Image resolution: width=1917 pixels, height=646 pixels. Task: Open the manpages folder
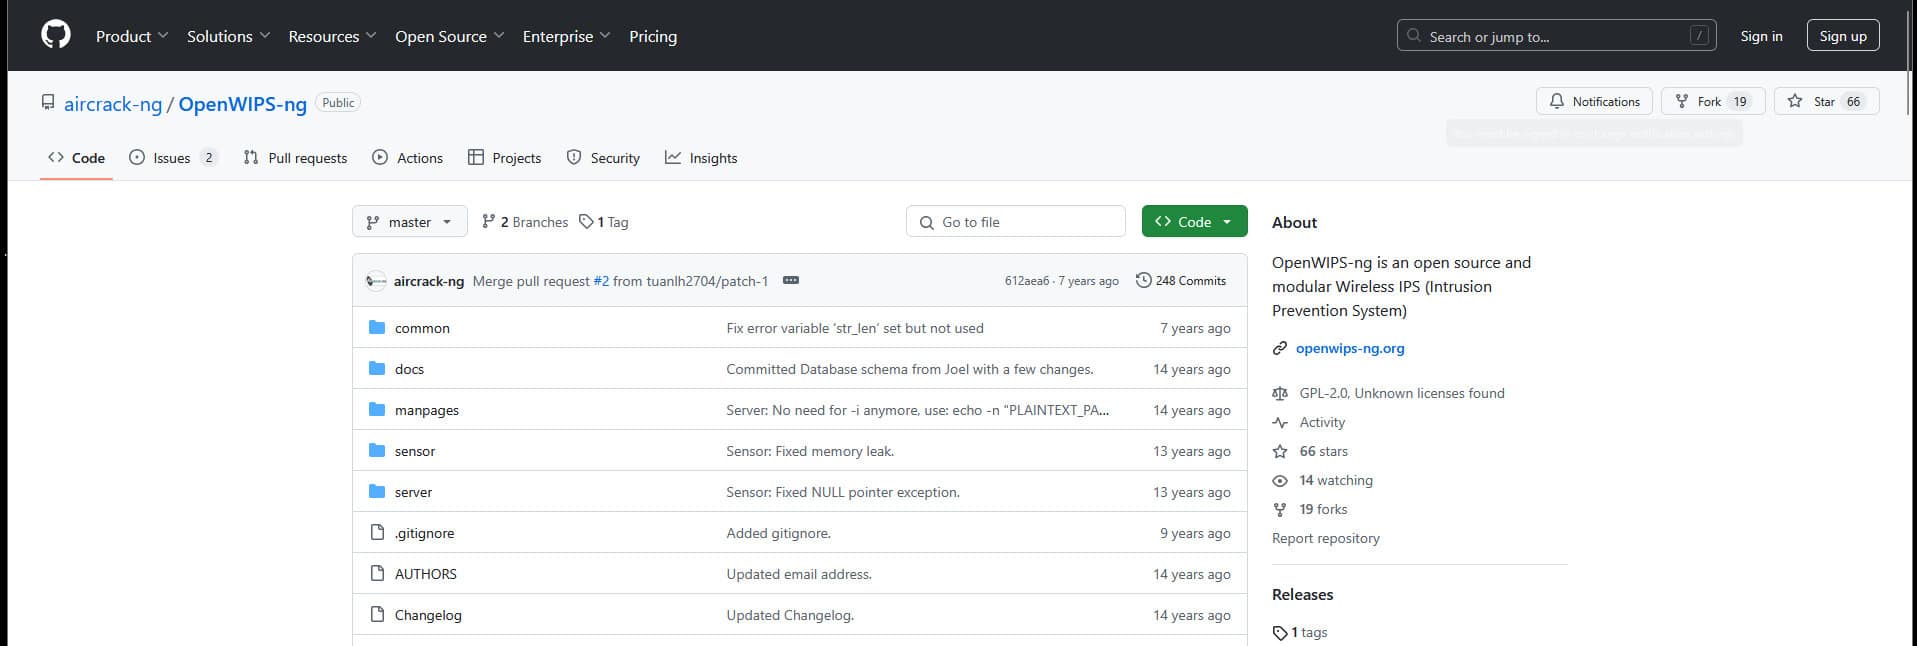[427, 410]
